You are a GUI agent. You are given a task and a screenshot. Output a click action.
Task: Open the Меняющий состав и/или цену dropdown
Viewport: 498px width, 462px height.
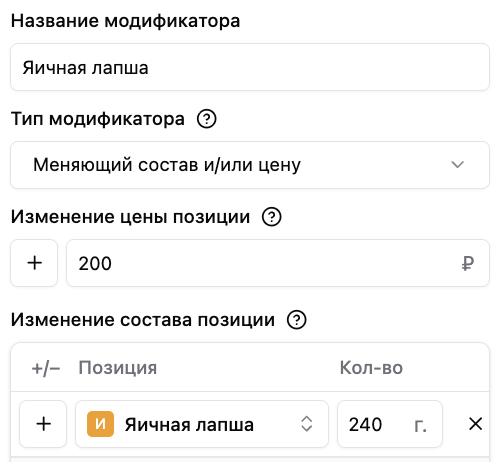[x=250, y=165]
